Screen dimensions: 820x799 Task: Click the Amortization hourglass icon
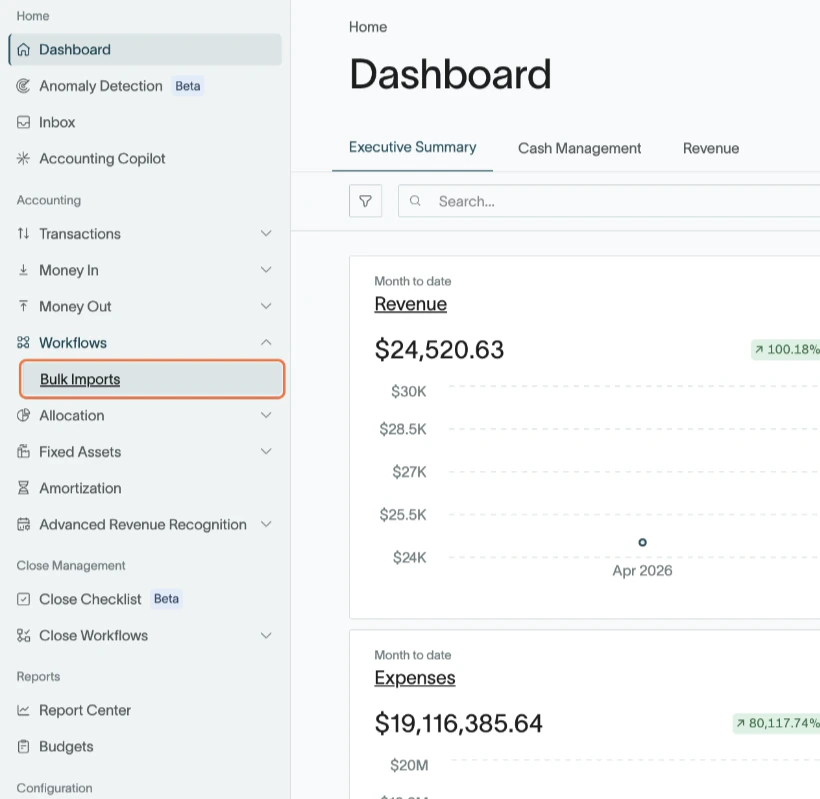point(24,488)
